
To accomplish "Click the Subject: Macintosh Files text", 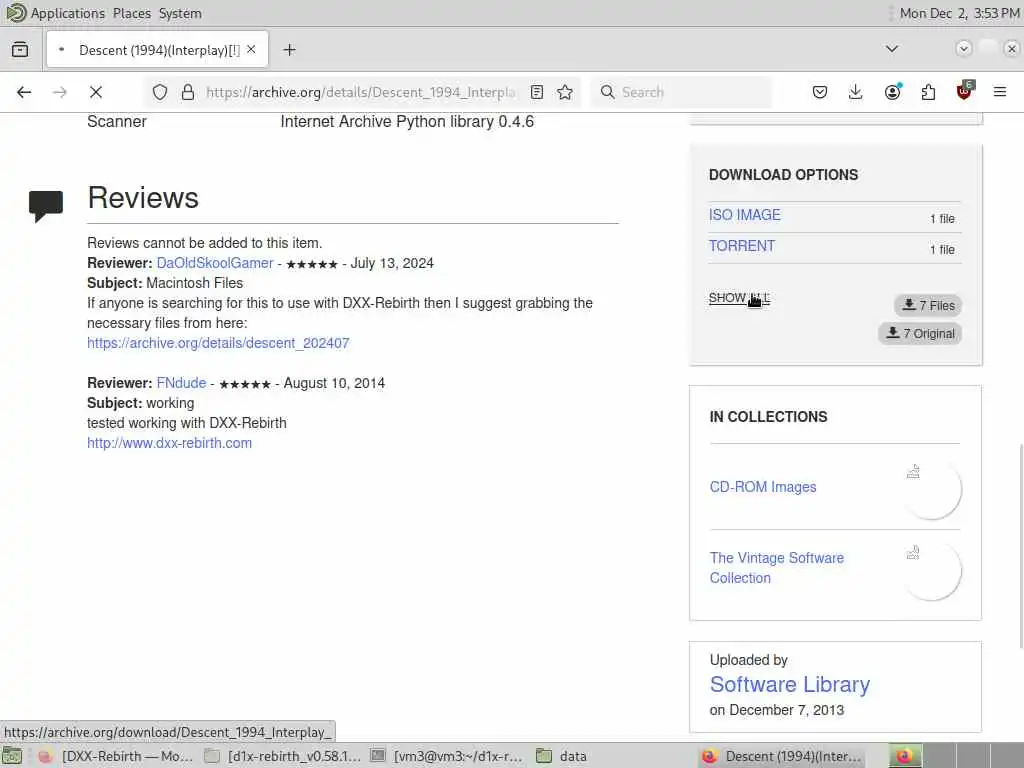I will pyautogui.click(x=165, y=283).
